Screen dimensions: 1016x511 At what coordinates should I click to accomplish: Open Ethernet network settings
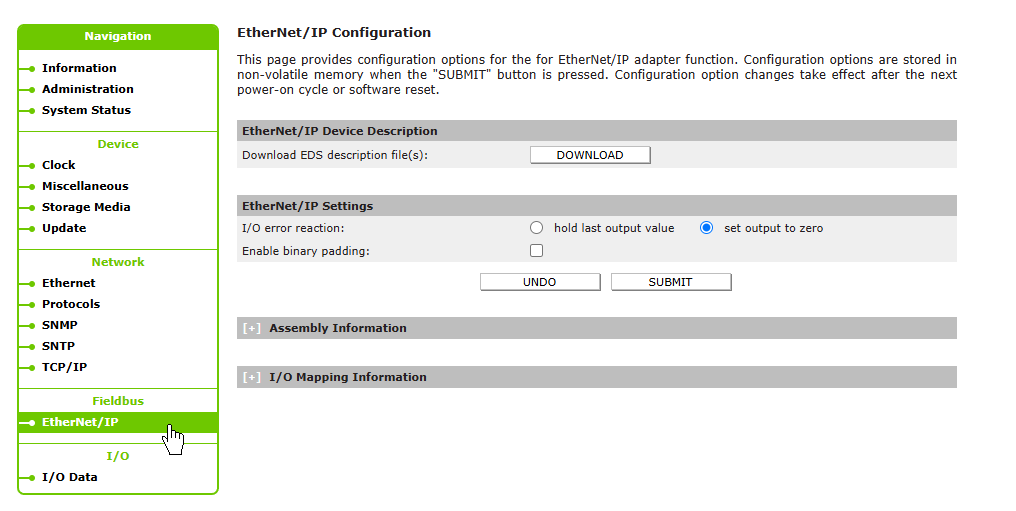(x=69, y=283)
